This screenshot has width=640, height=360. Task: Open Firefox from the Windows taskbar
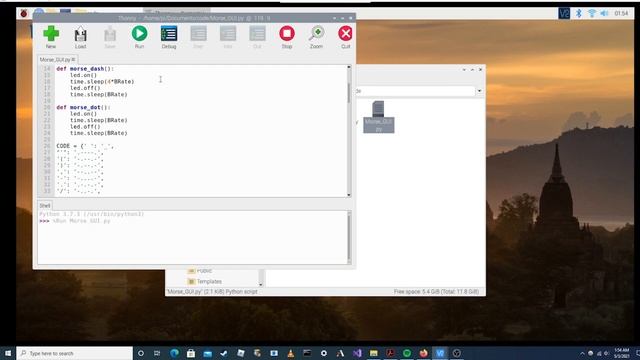pos(423,353)
